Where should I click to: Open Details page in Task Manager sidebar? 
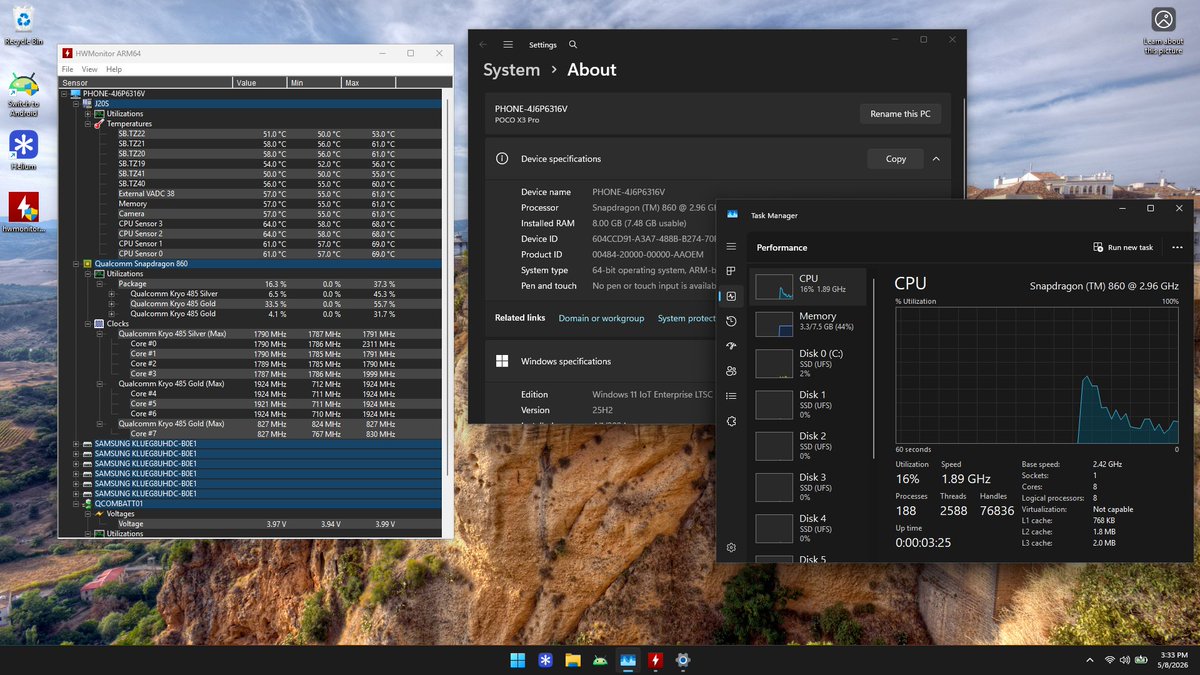tap(731, 396)
